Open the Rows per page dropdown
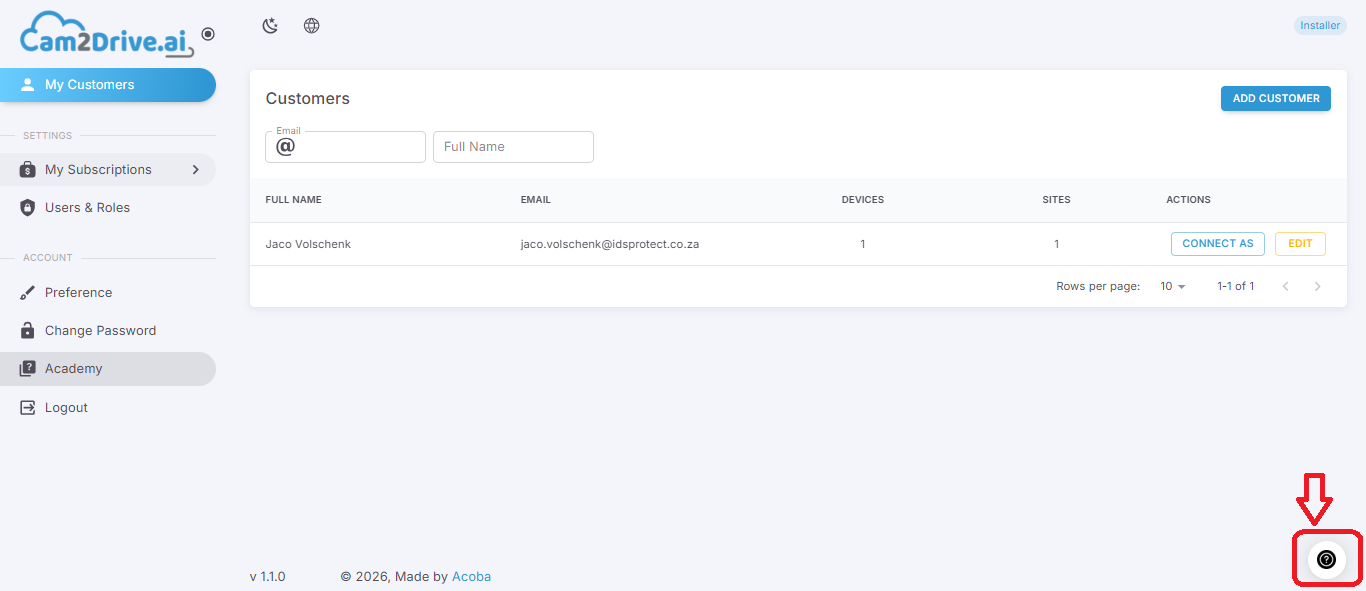Viewport: 1366px width, 591px height. coord(1173,286)
